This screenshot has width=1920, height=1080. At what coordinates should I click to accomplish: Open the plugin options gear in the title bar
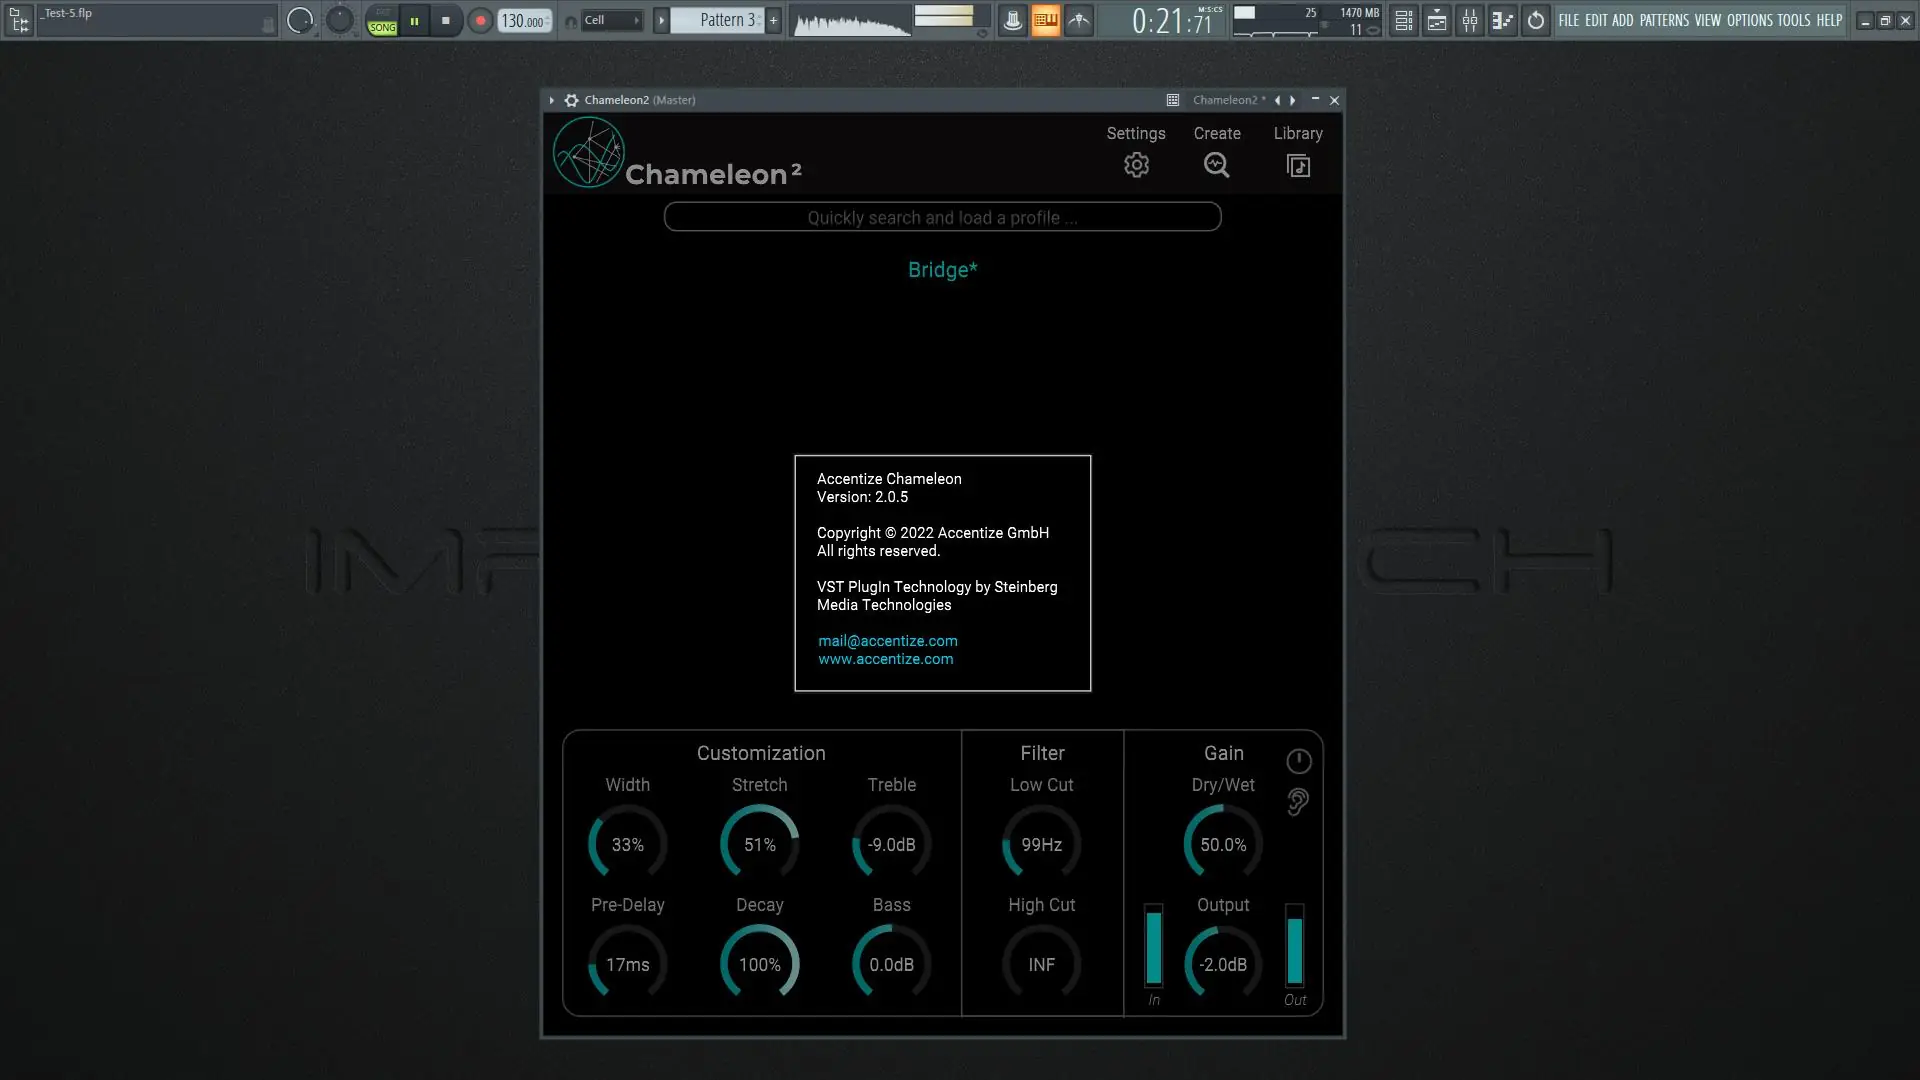[x=571, y=100]
